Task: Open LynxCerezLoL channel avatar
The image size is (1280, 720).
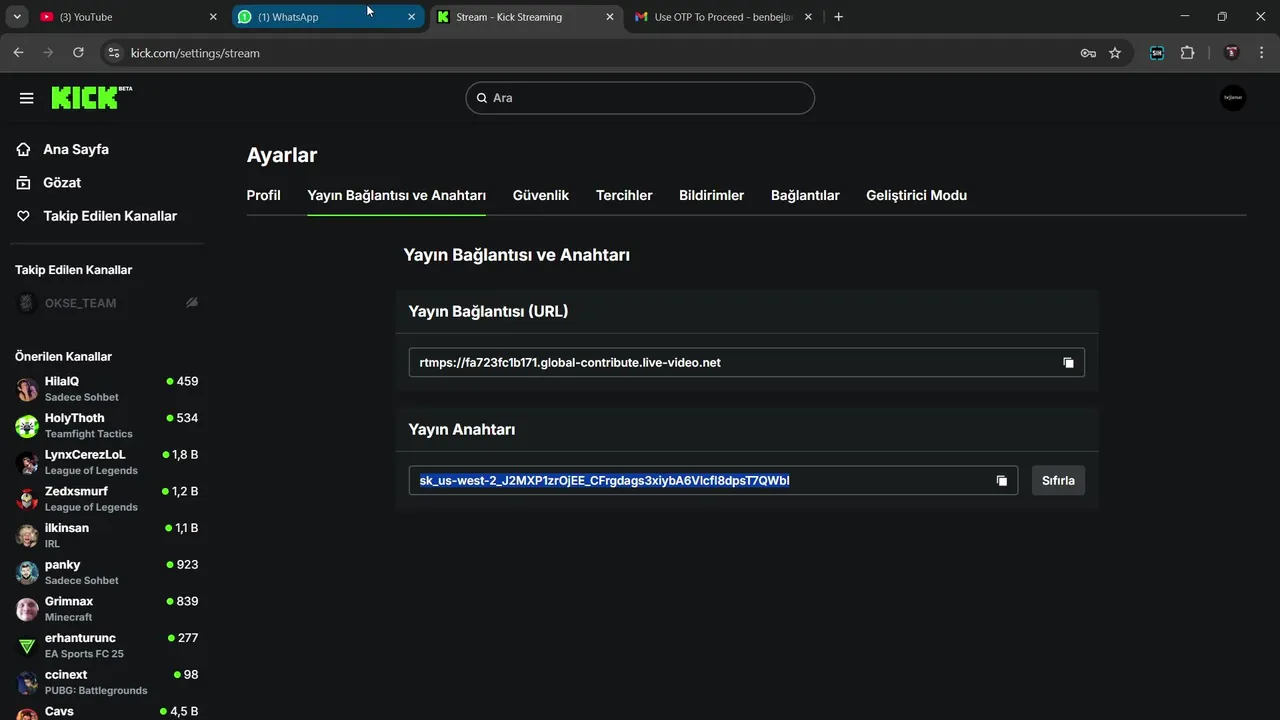Action: [27, 462]
